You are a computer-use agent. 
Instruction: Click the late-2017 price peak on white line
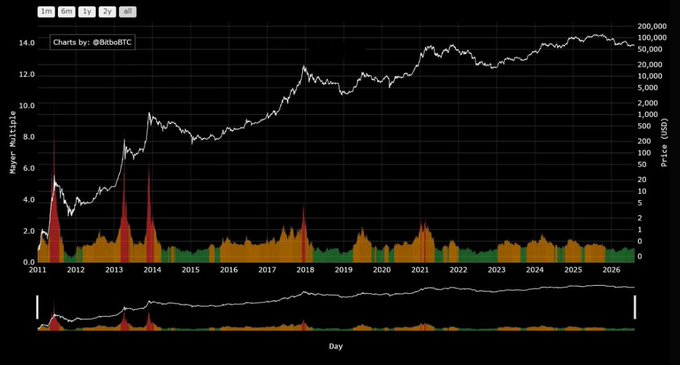pos(304,66)
